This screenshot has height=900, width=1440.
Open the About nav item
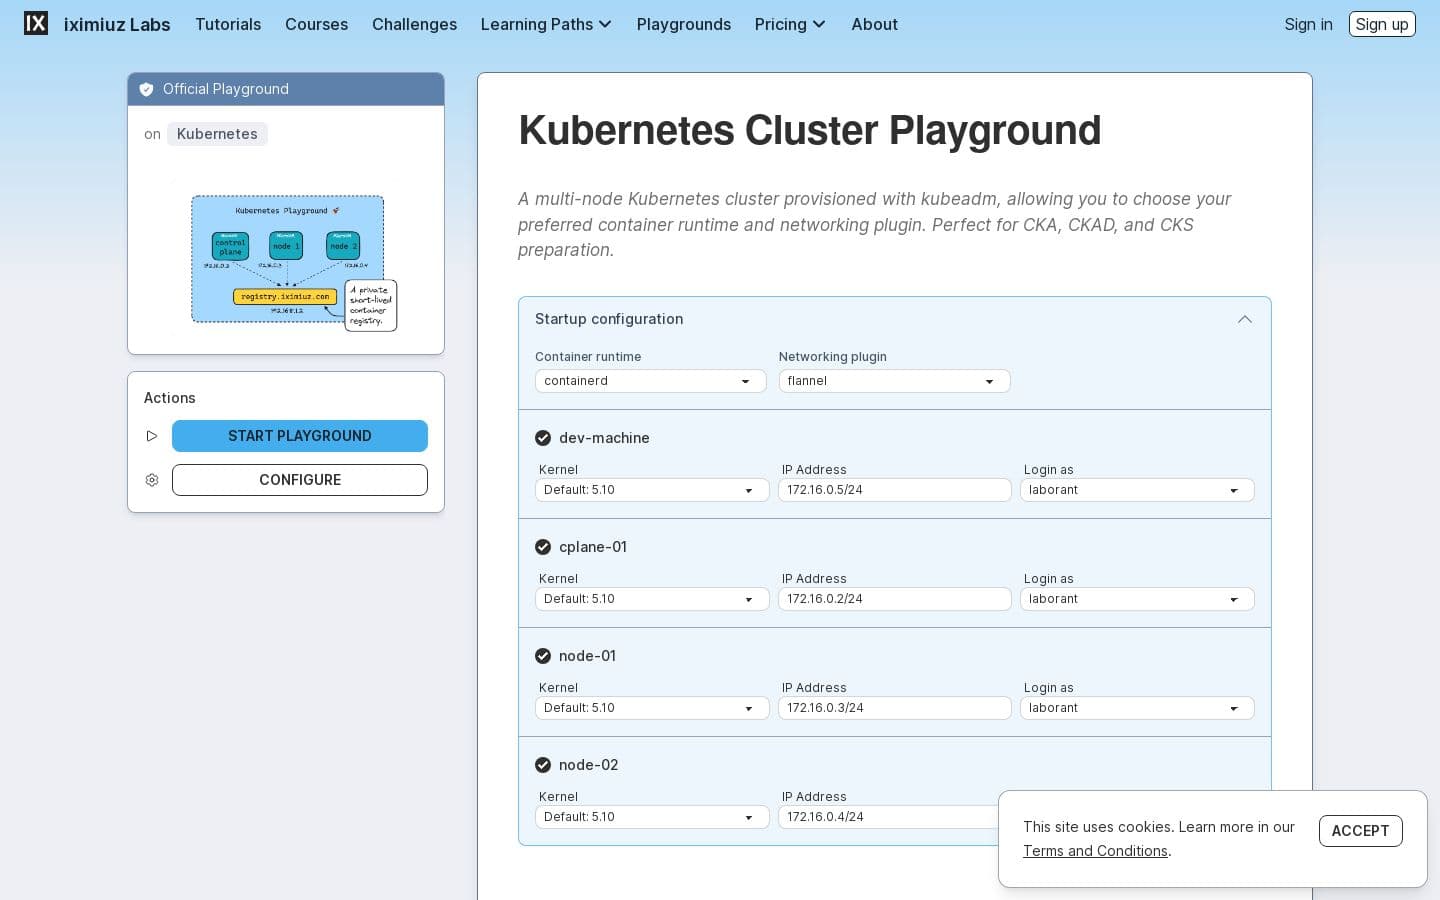click(874, 24)
